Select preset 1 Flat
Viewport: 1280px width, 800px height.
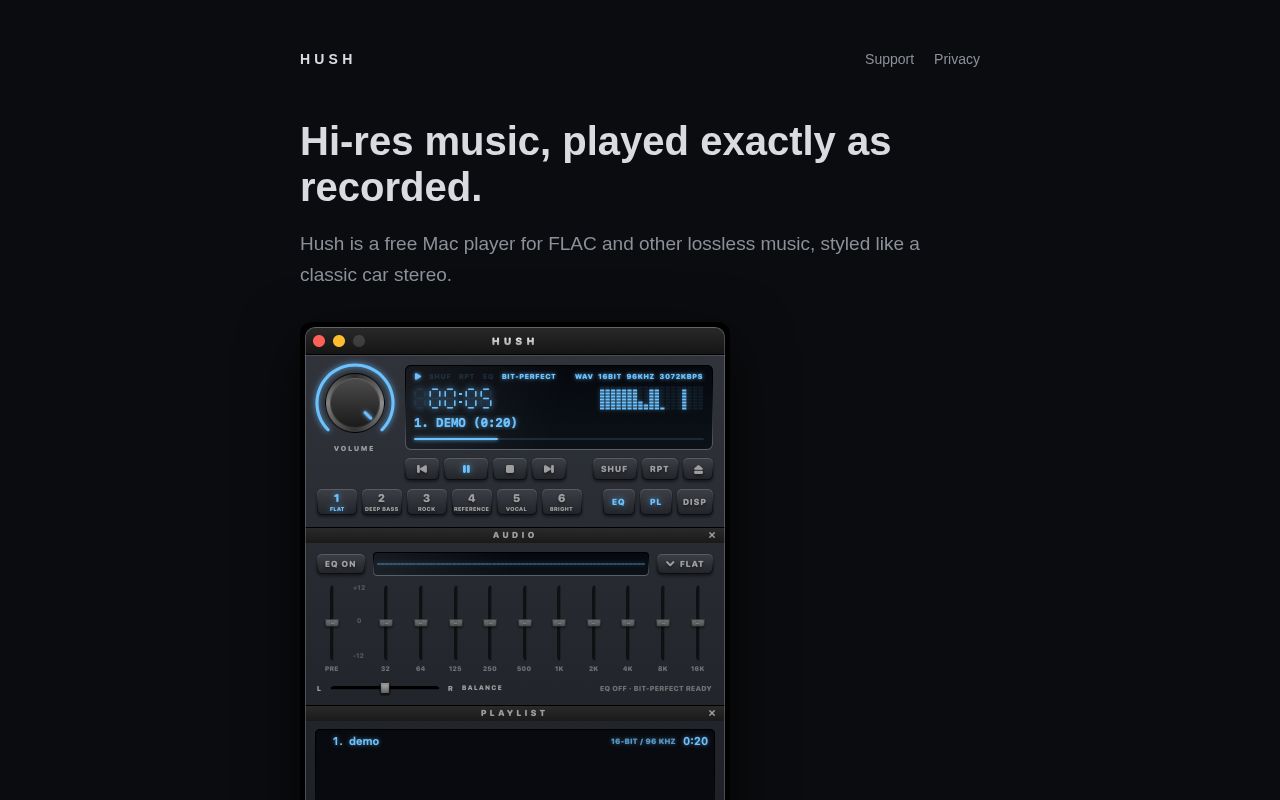pyautogui.click(x=337, y=502)
